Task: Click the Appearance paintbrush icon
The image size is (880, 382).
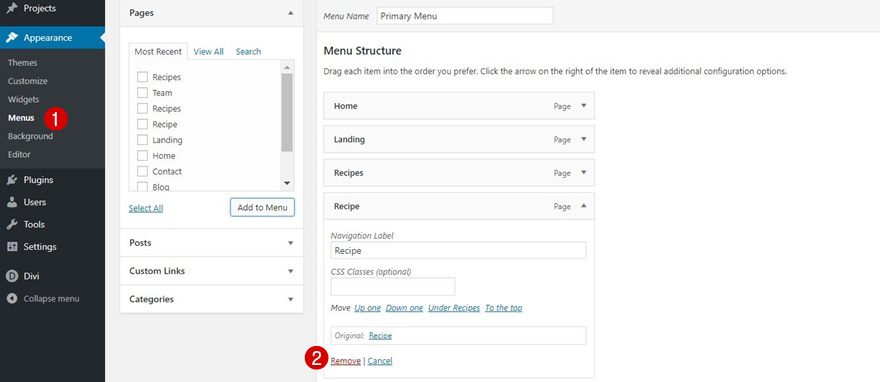Action: [x=12, y=38]
